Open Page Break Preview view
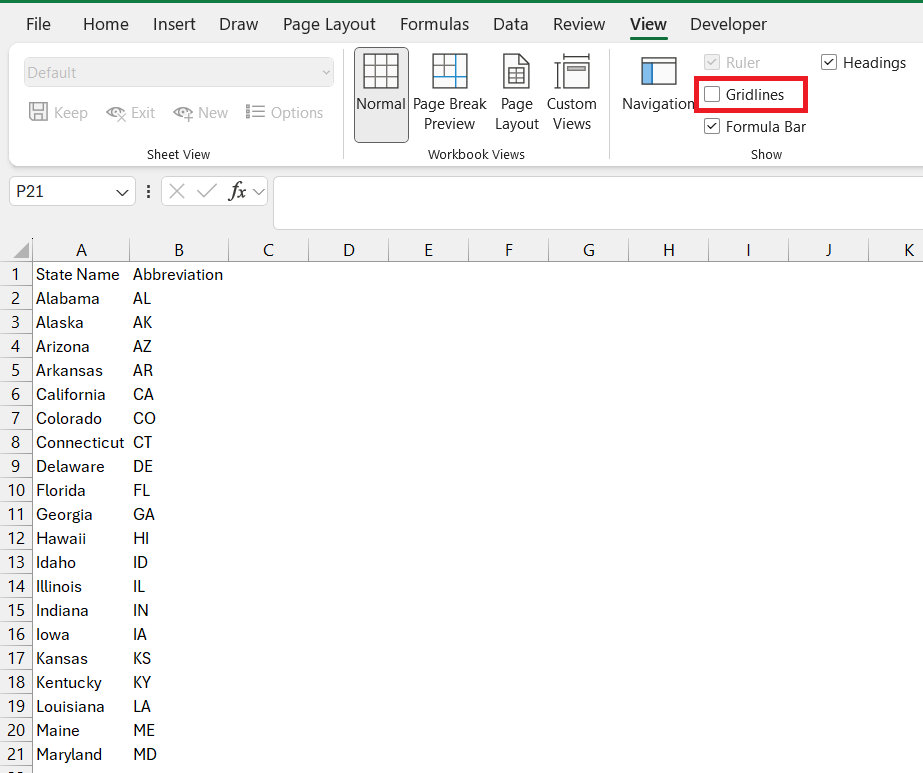Viewport: 923px width, 773px height. 450,92
